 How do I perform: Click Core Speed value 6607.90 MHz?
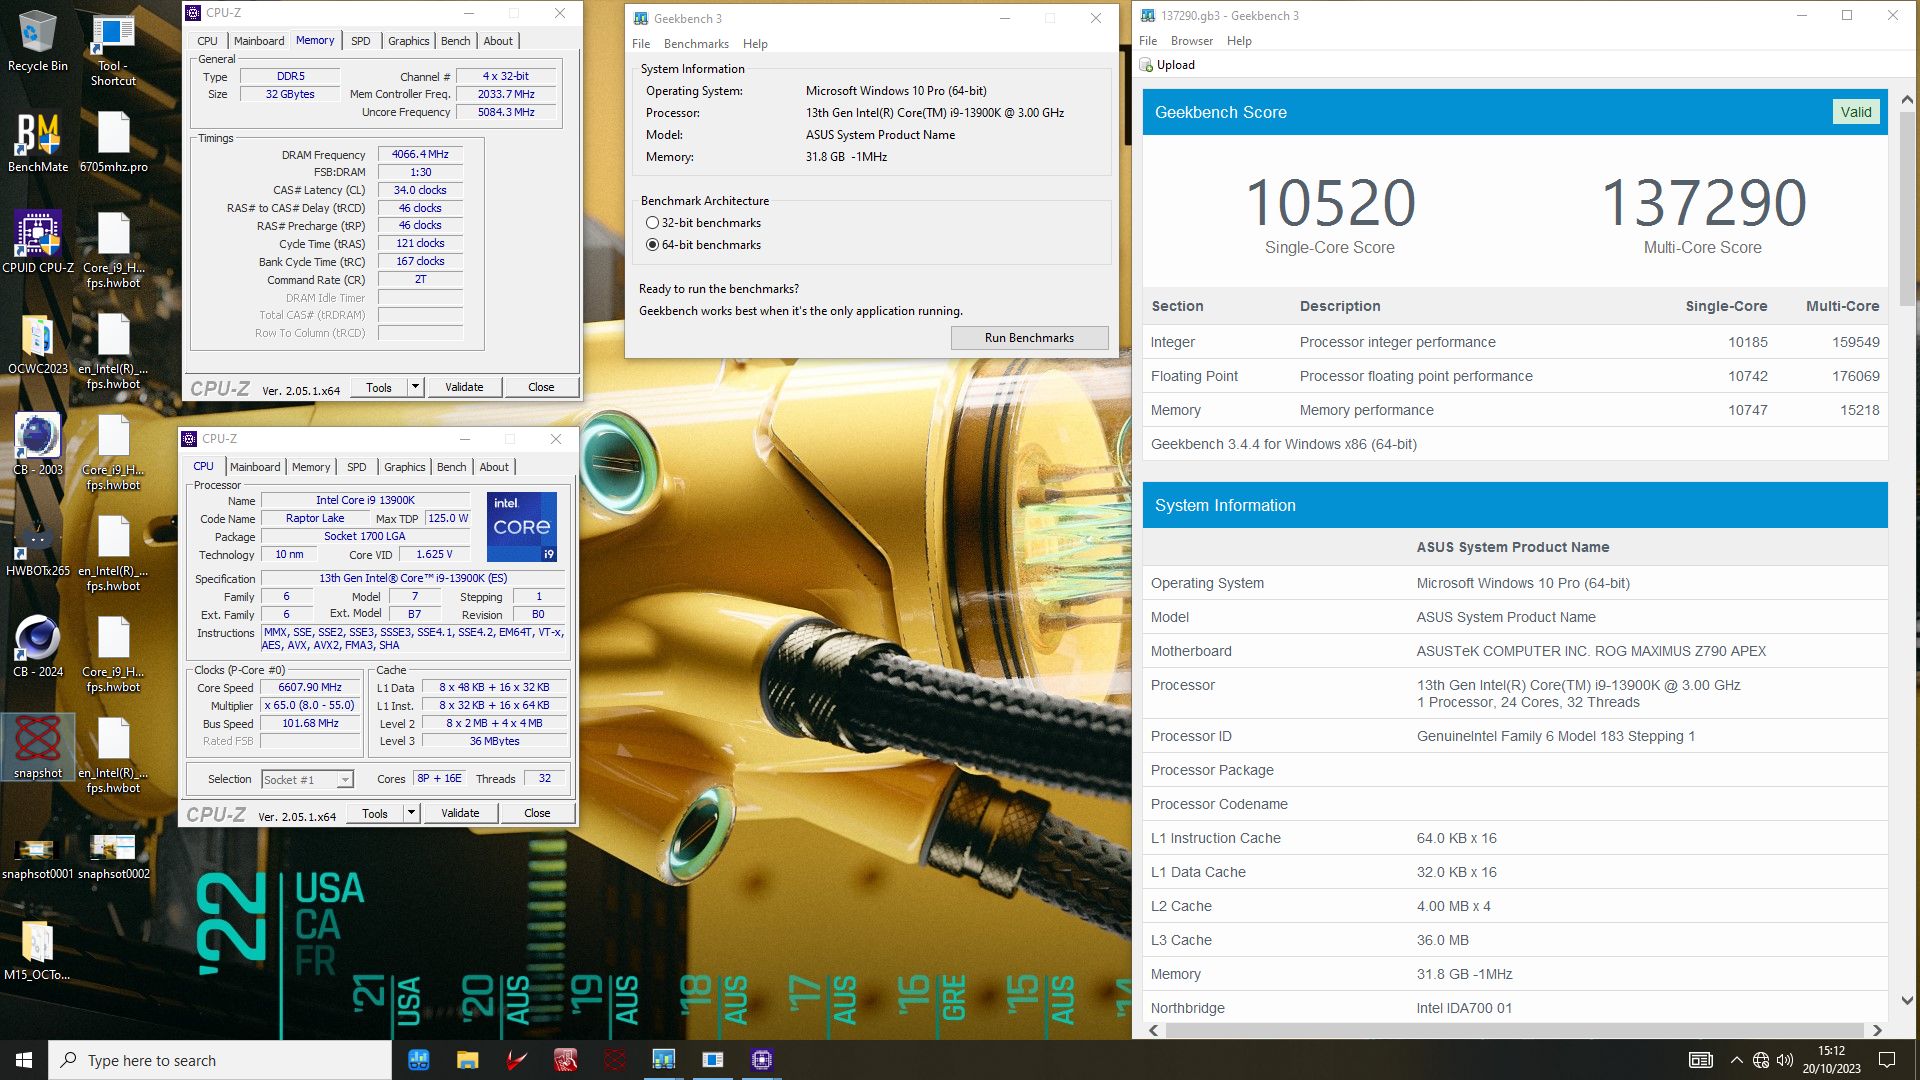click(310, 688)
